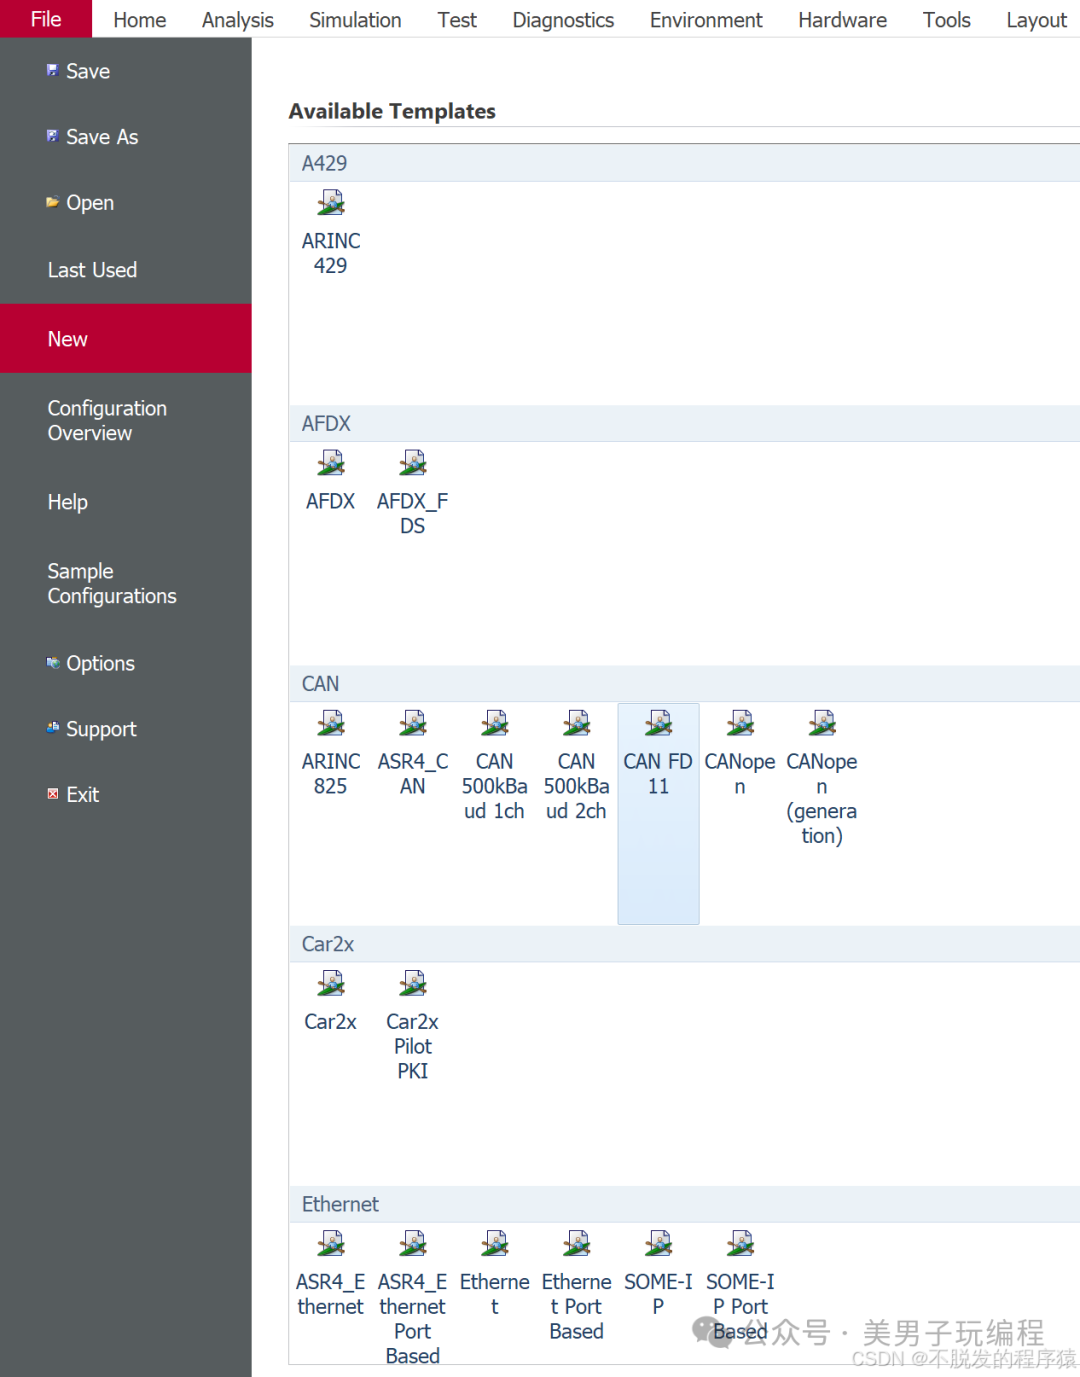Click the red Exit icon

tap(53, 794)
